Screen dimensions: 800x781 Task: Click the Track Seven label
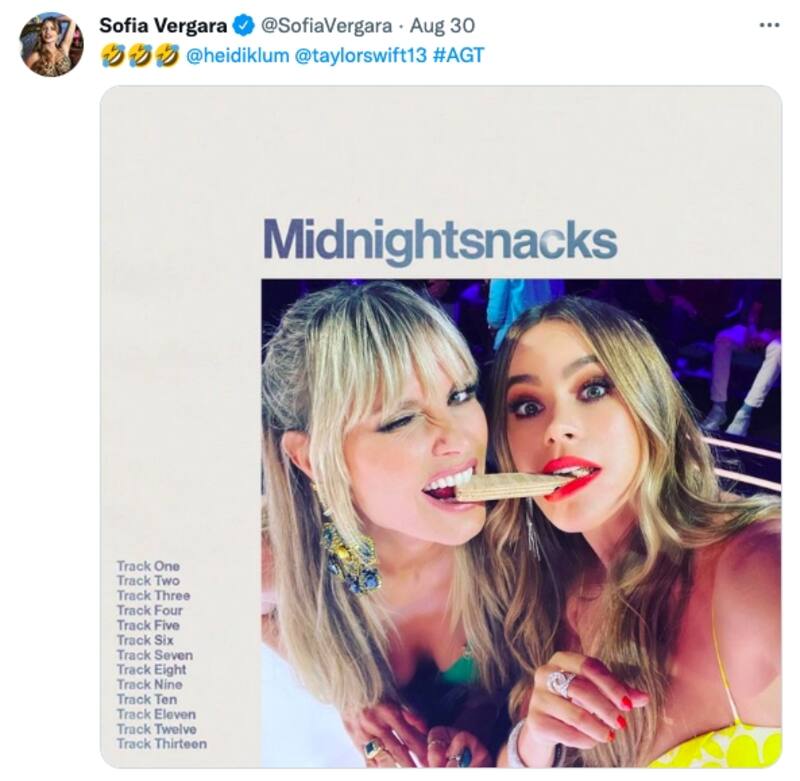(x=154, y=655)
